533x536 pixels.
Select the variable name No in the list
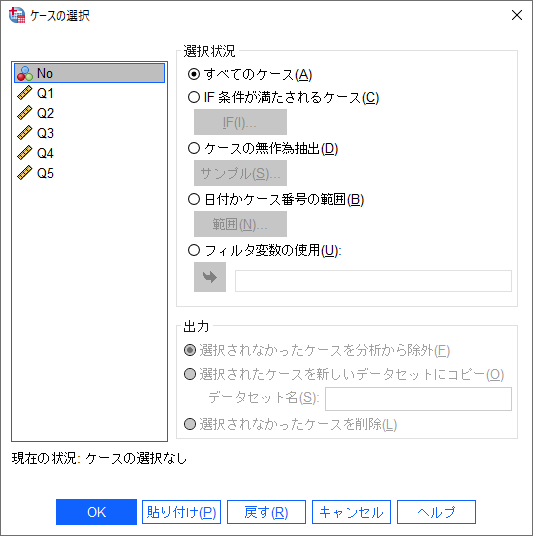pos(45,73)
